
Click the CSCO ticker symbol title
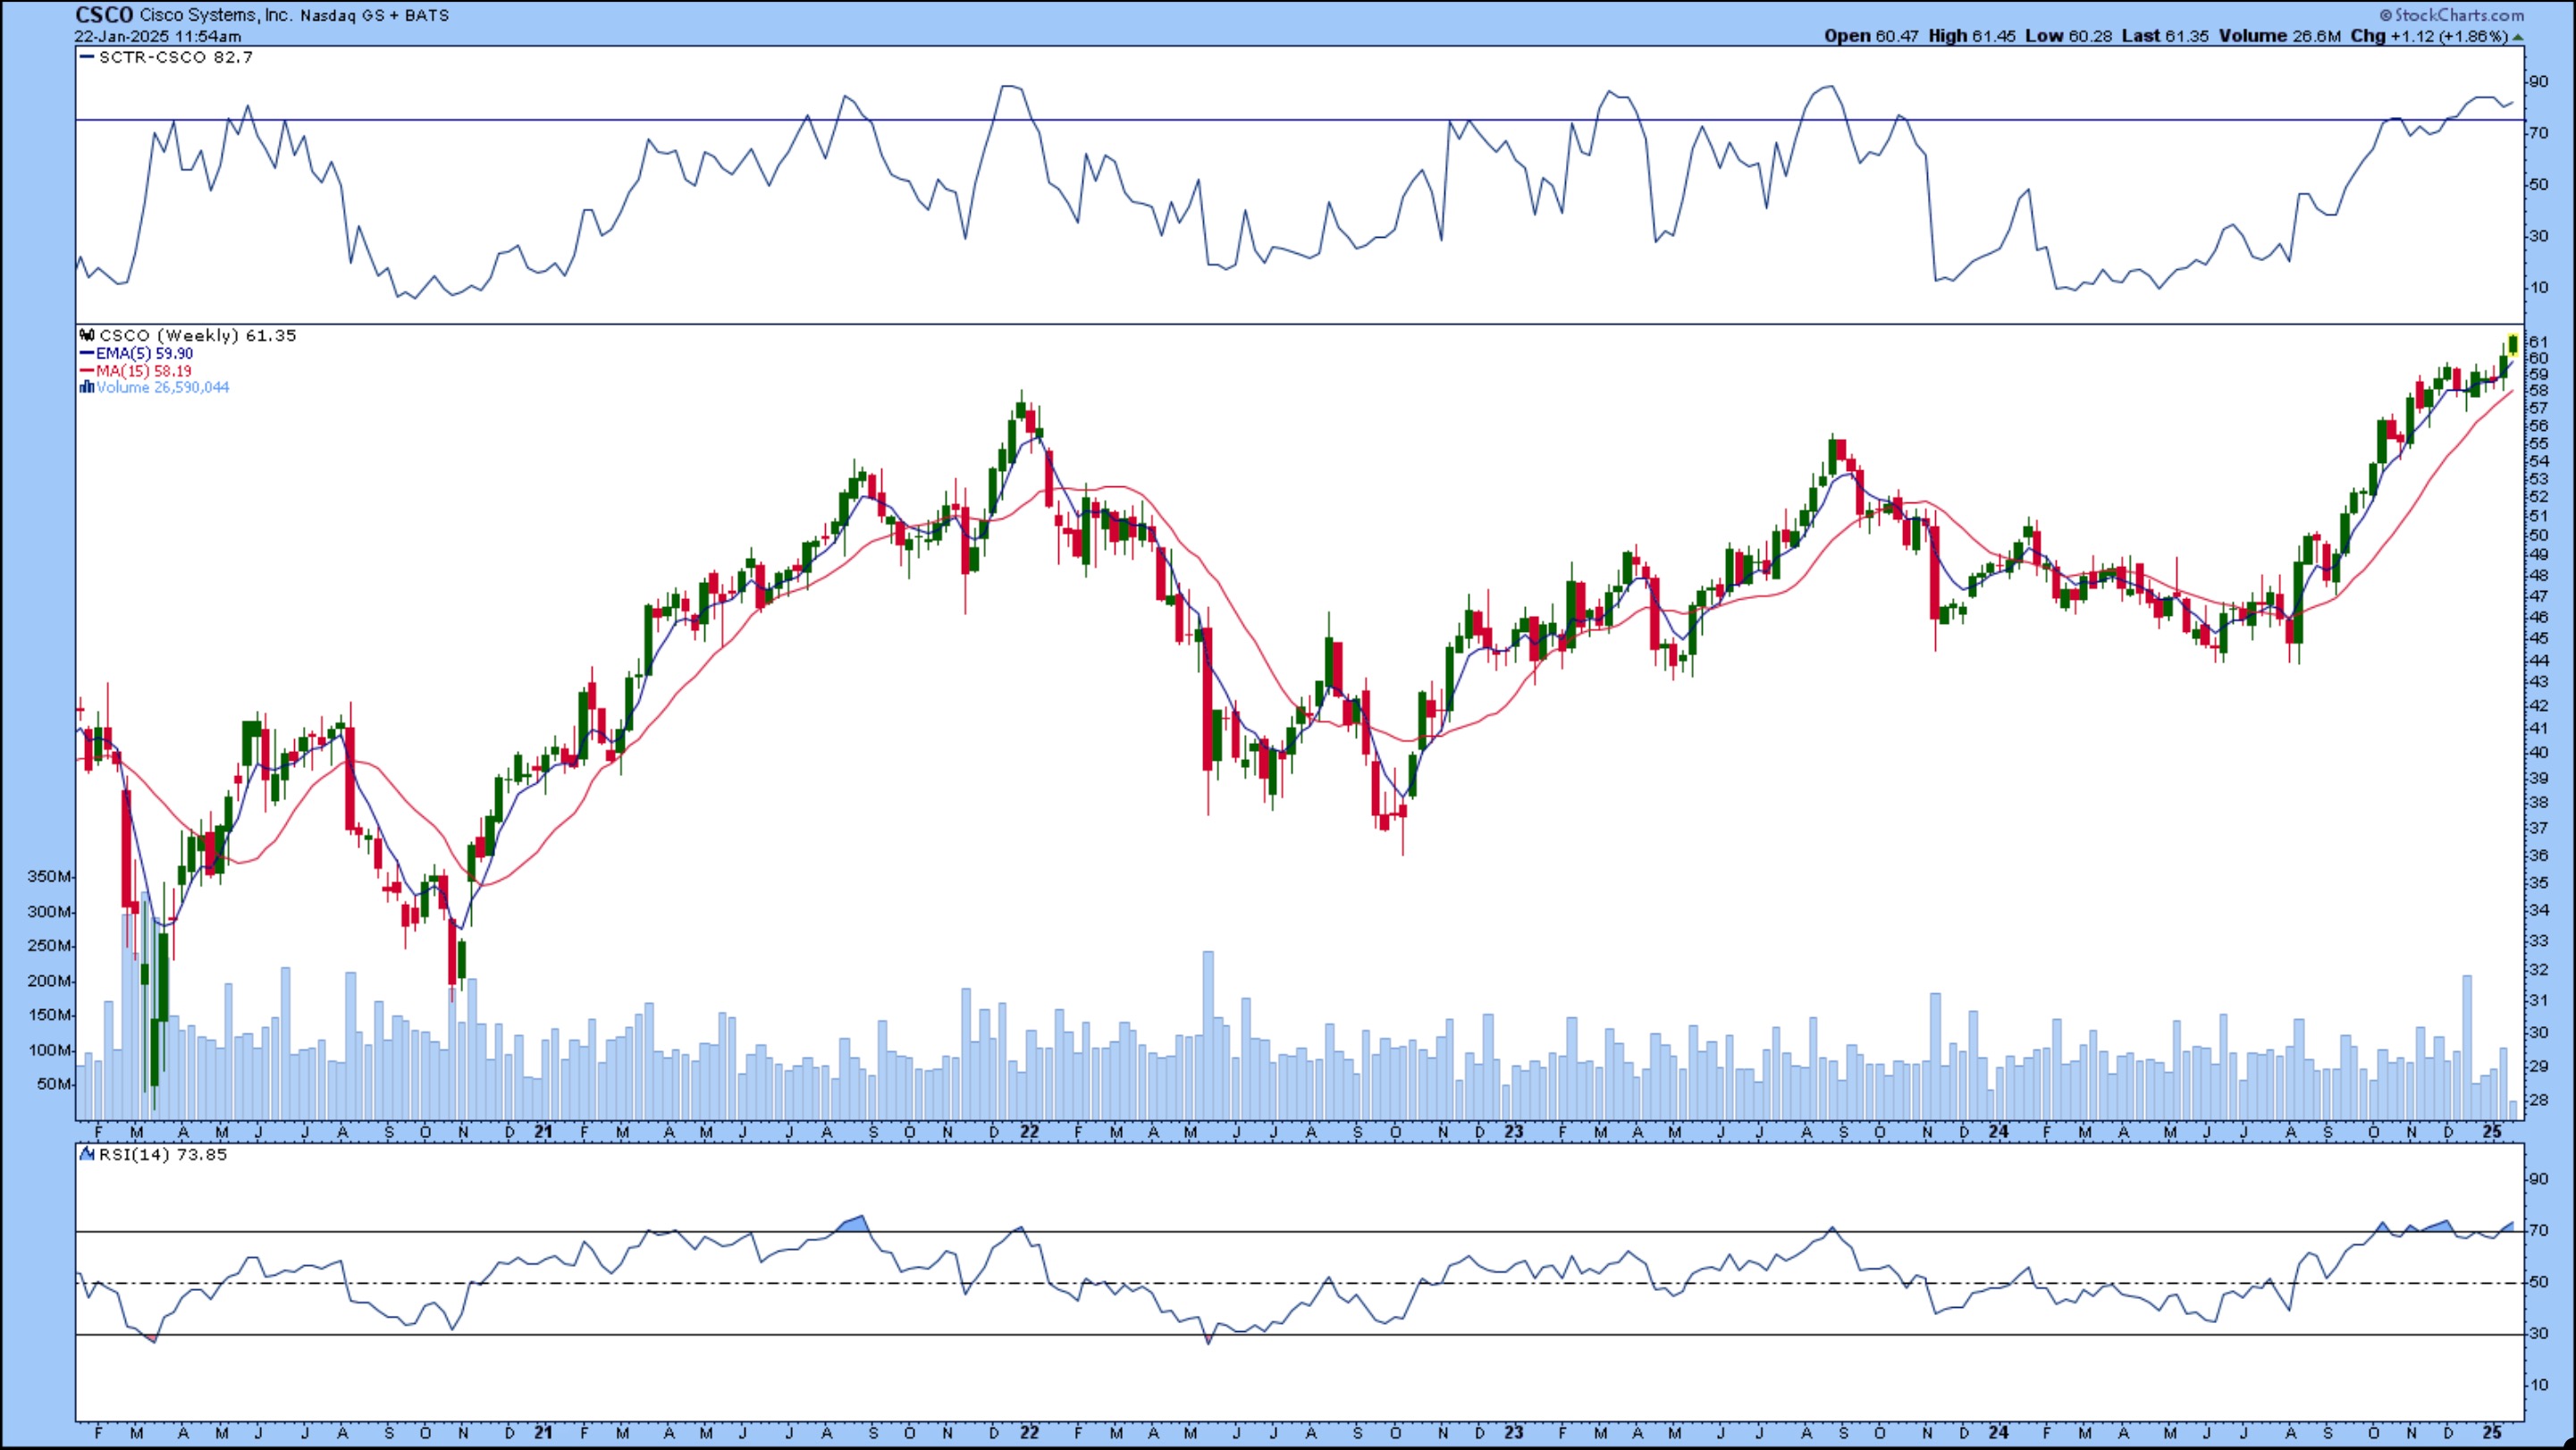coord(104,15)
